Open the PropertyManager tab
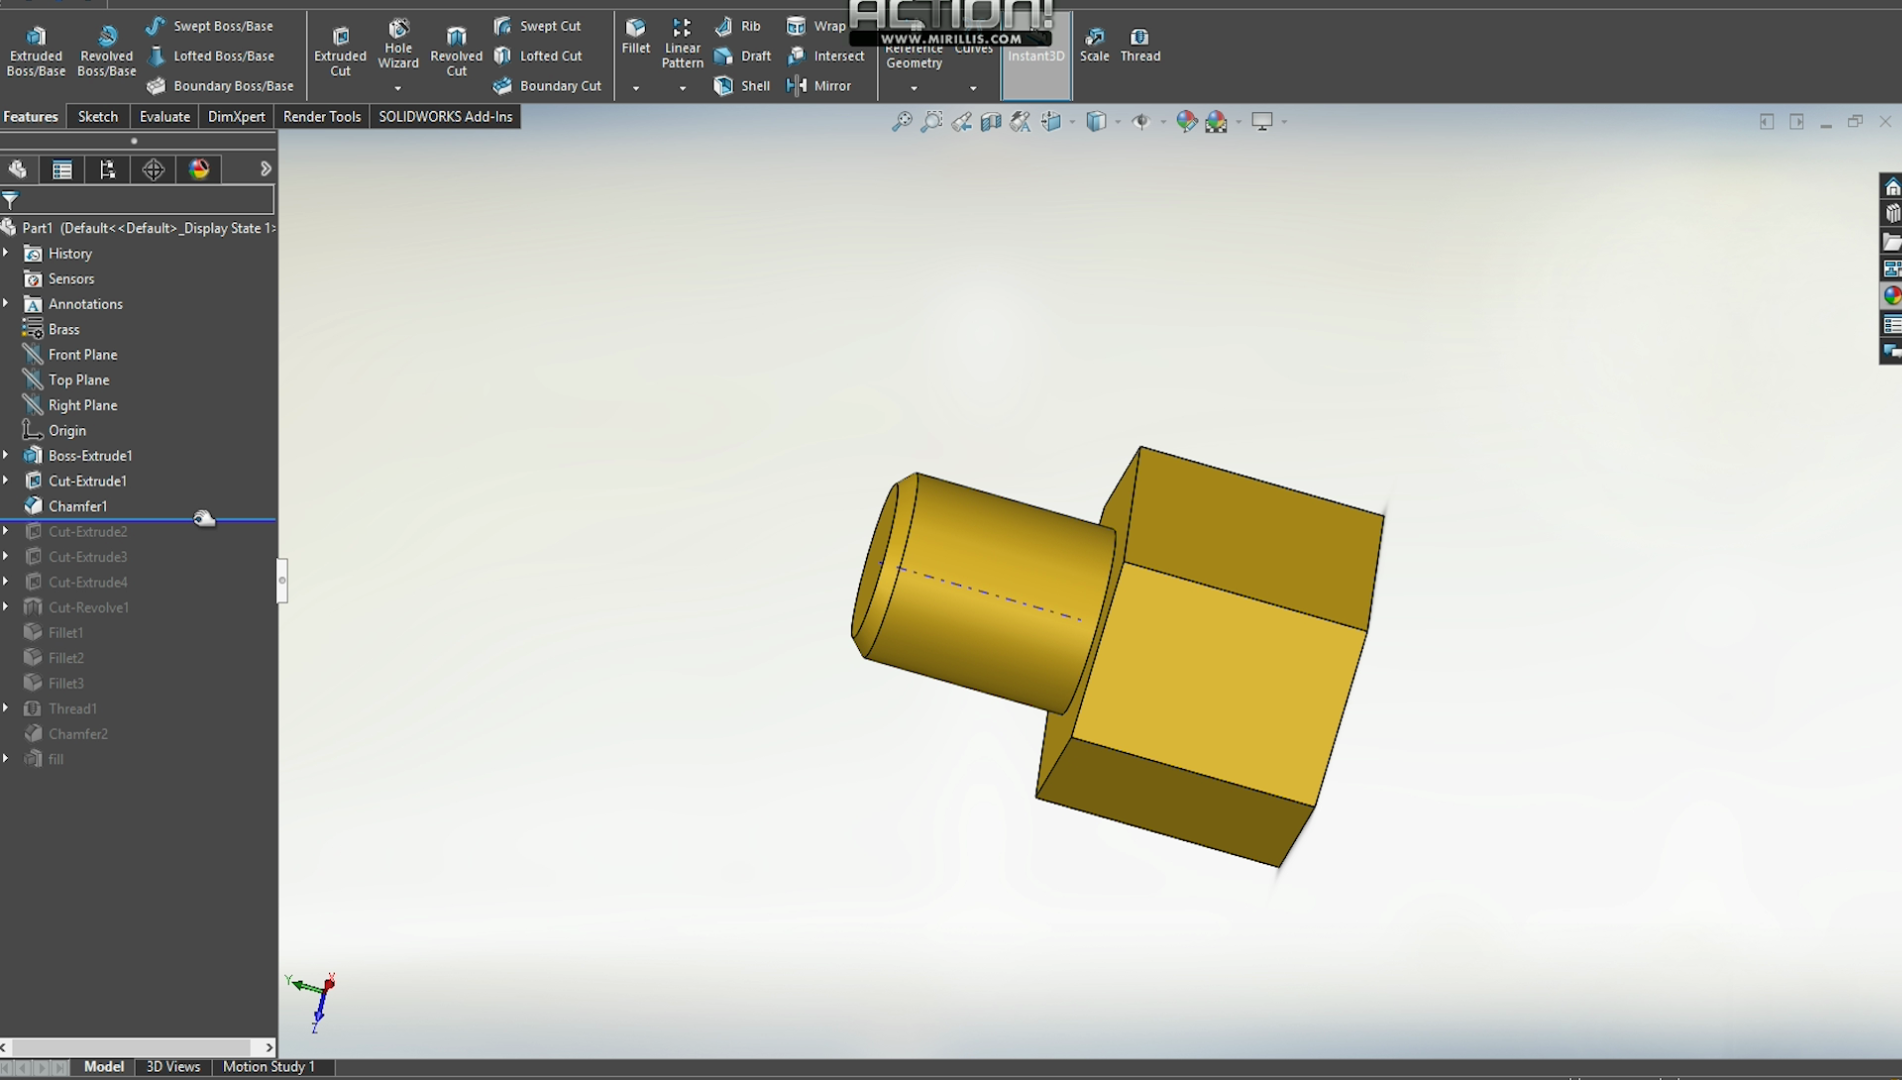The height and width of the screenshot is (1080, 1902). [x=62, y=169]
